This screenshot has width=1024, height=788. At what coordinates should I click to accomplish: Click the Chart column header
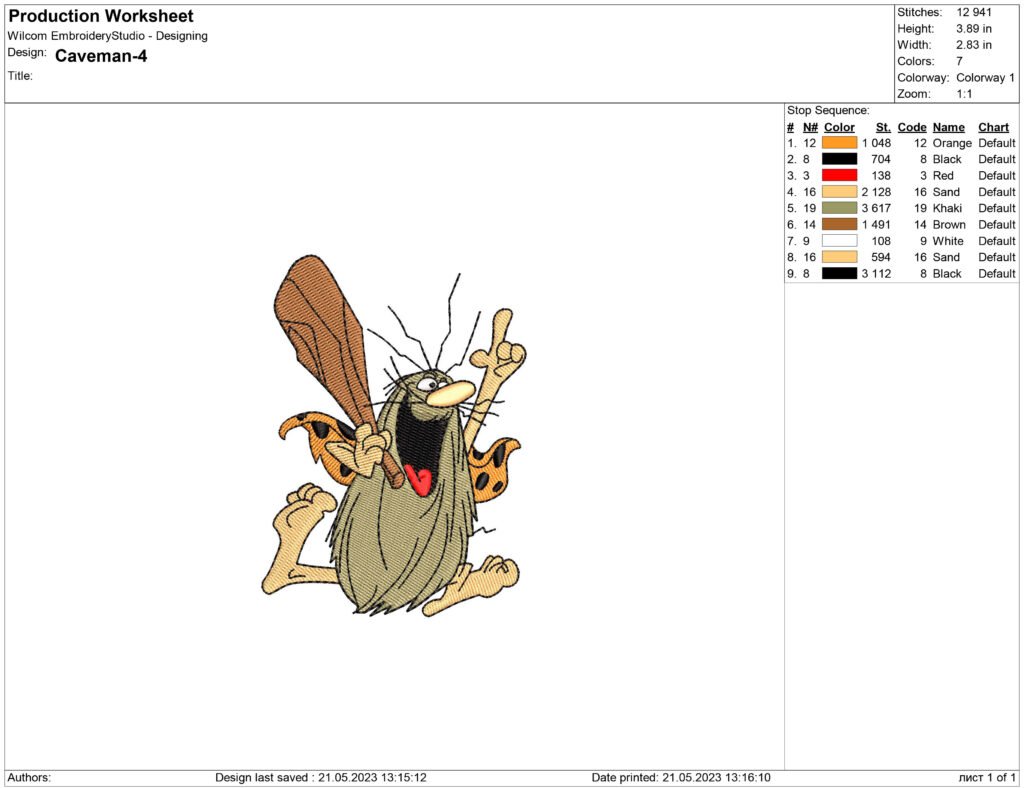pyautogui.click(x=993, y=127)
